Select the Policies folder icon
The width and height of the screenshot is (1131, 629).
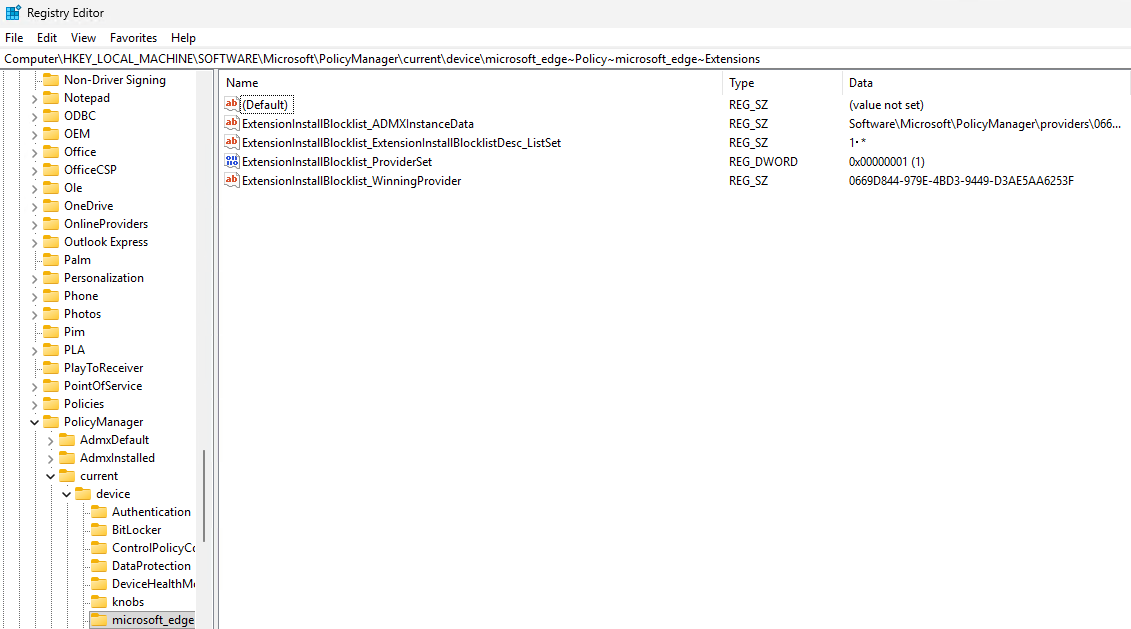pos(51,404)
